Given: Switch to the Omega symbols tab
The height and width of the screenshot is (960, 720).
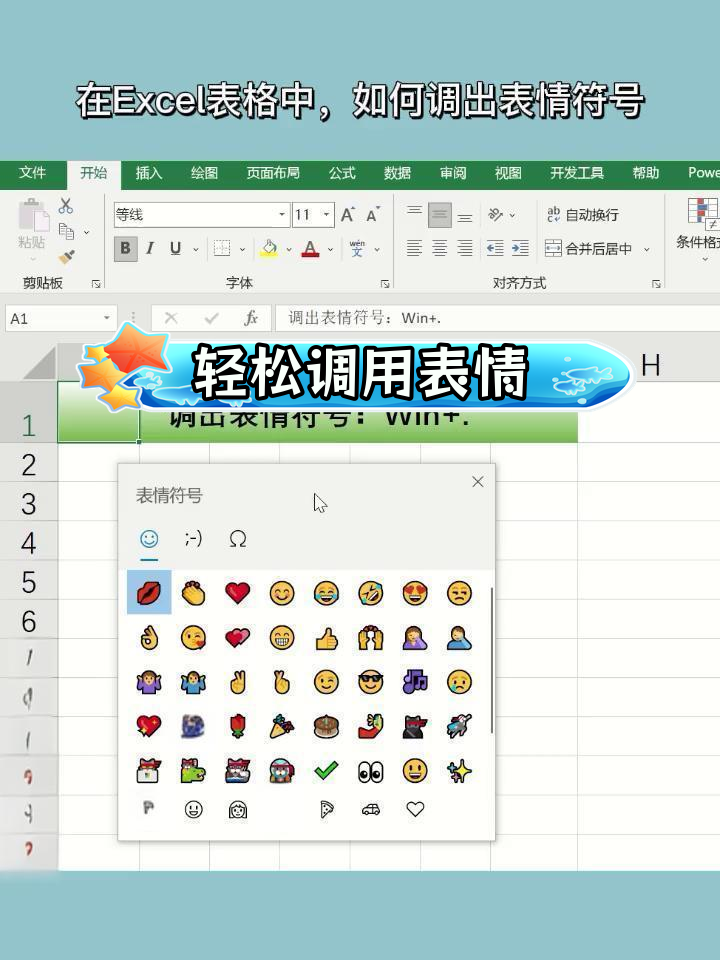Looking at the screenshot, I should pos(238,539).
